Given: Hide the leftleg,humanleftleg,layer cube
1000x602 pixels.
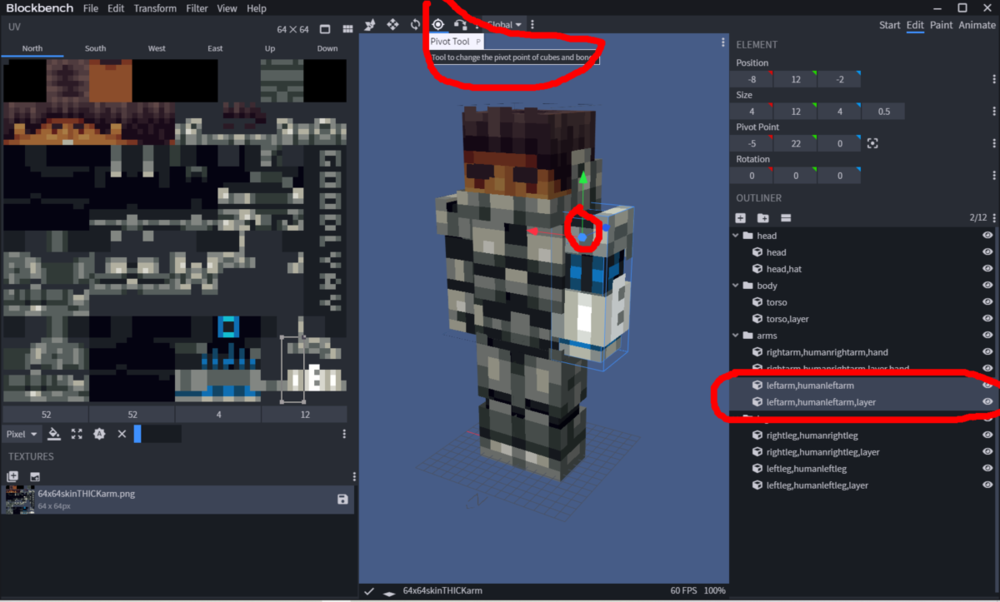Looking at the screenshot, I should (x=987, y=485).
